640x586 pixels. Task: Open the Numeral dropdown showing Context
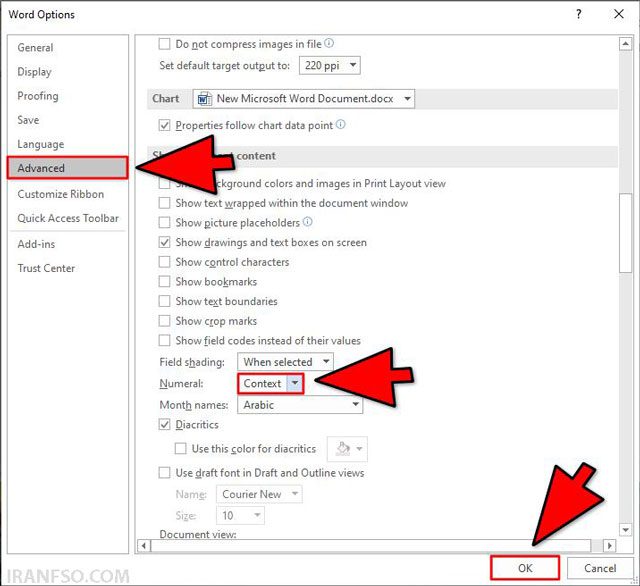tap(271, 384)
